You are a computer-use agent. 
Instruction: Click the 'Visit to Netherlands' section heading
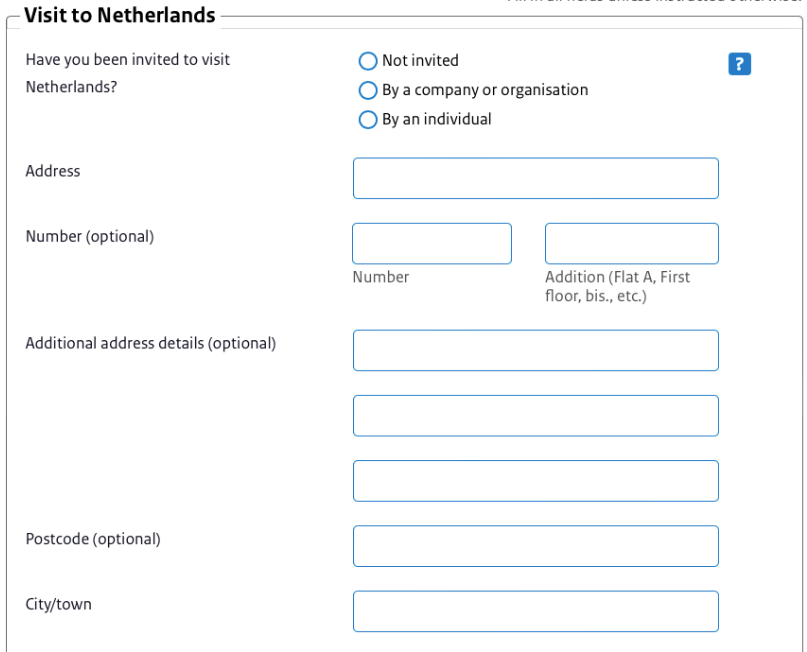pyautogui.click(x=121, y=15)
